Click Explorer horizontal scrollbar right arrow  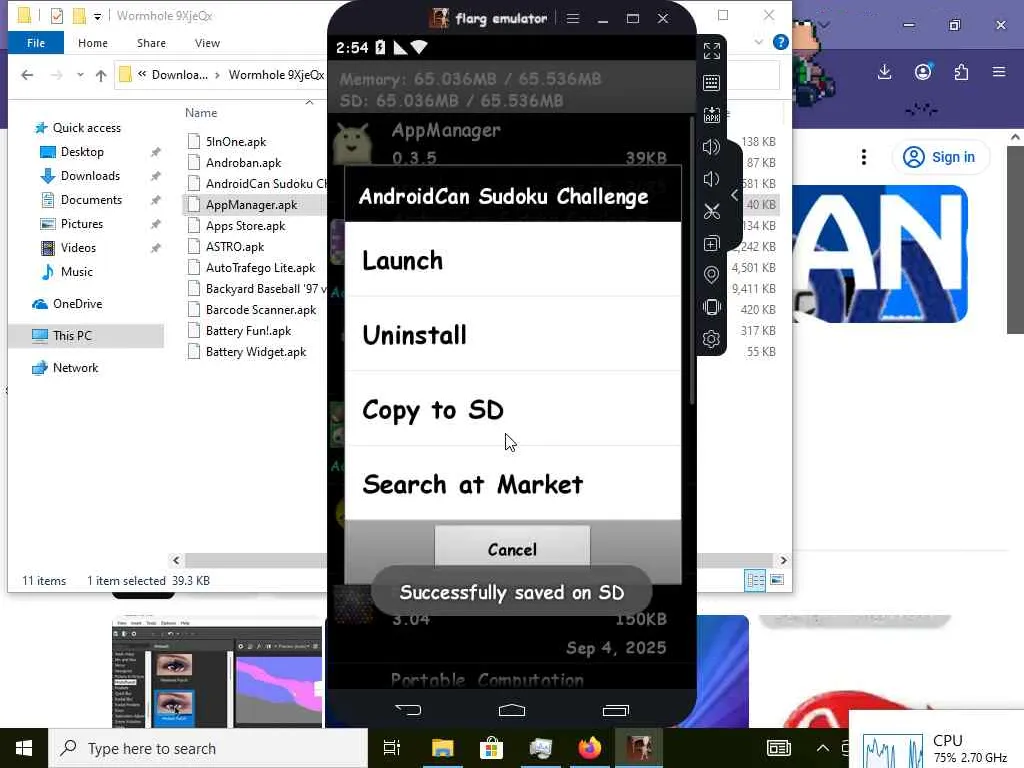pyautogui.click(x=783, y=560)
